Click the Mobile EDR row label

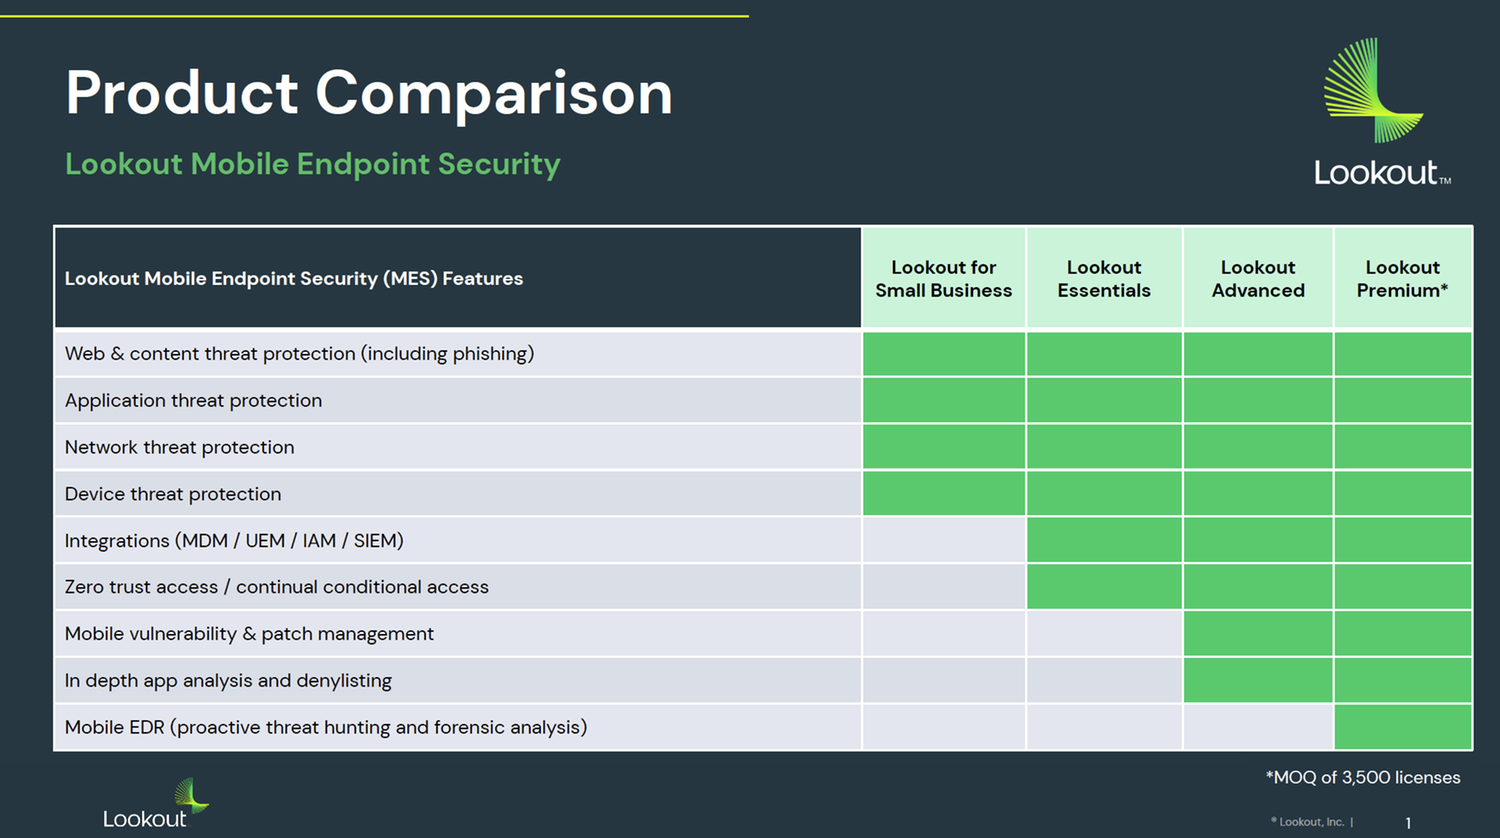click(326, 727)
